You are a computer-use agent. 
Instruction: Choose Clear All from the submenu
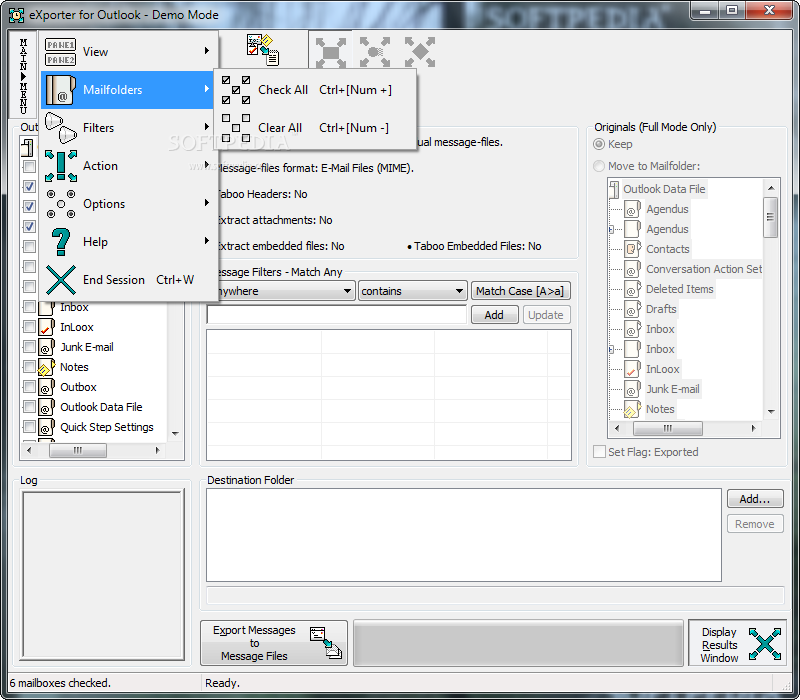(315, 128)
